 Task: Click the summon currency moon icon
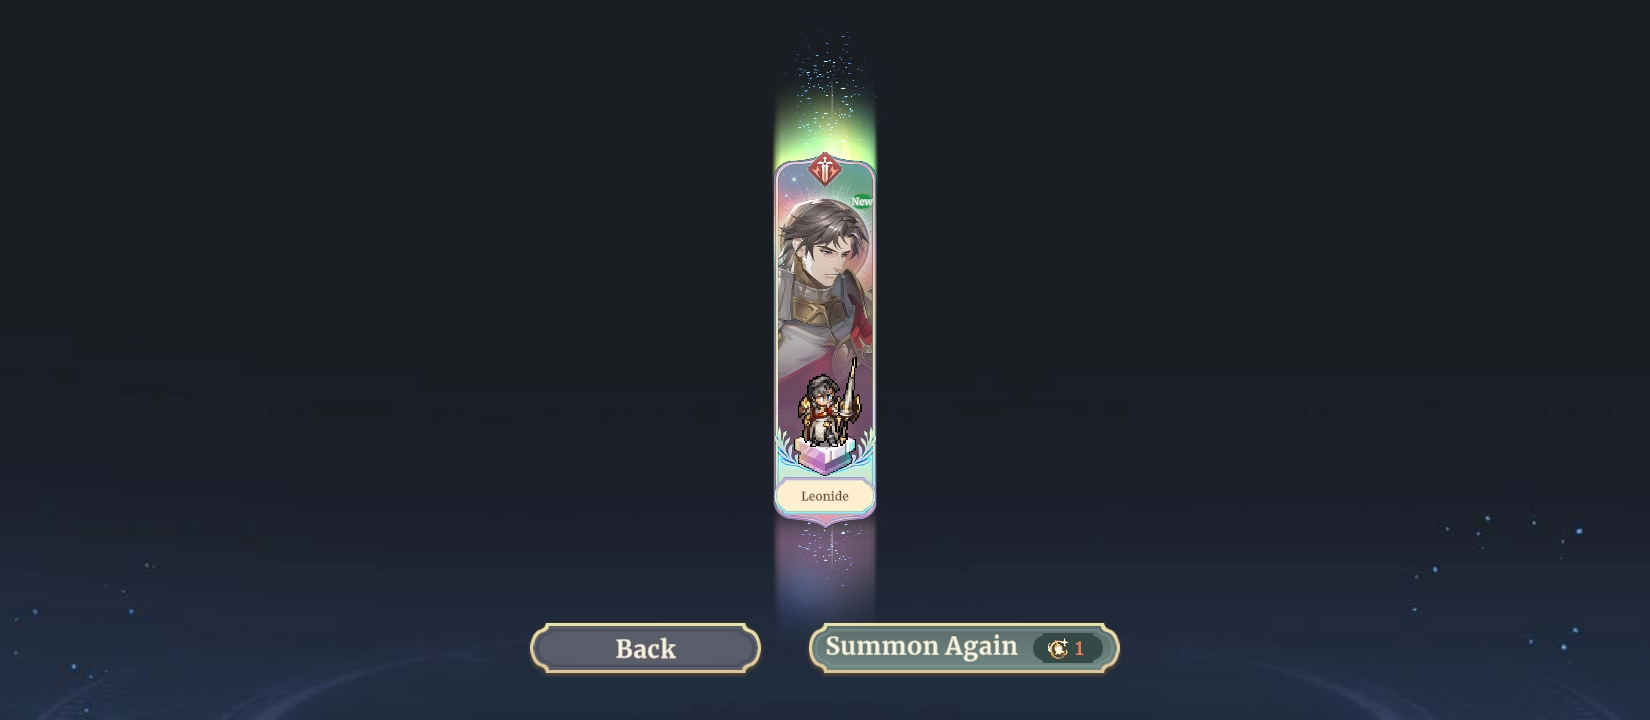click(x=1057, y=649)
